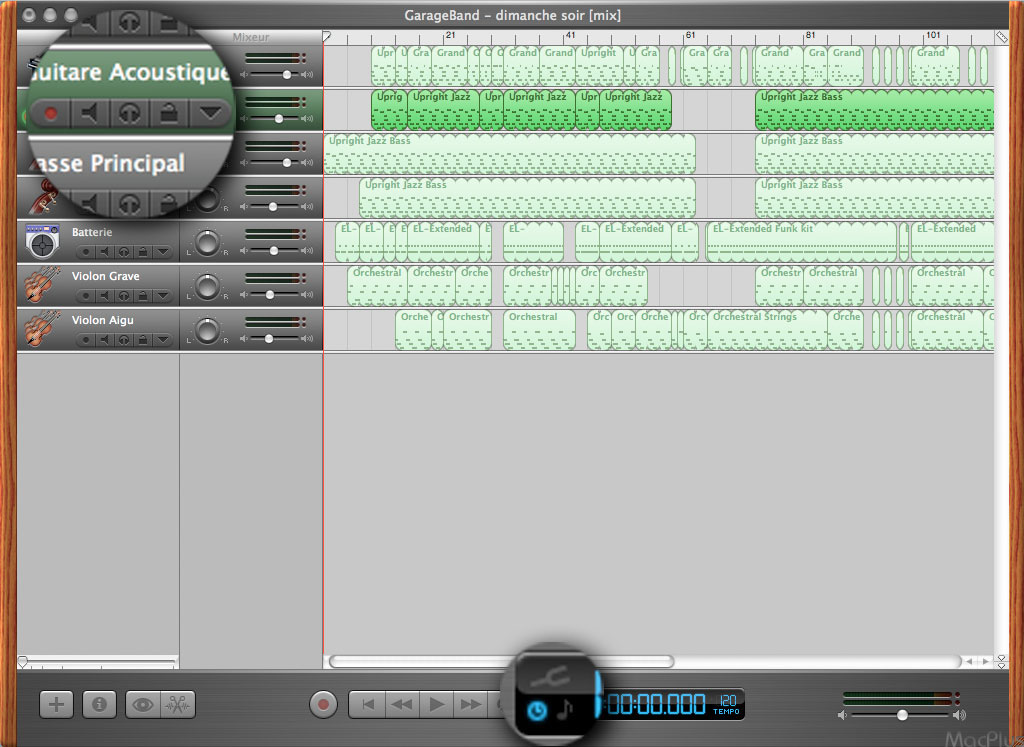Enable recording on the Batterie track
Screen dimensions: 1024x747
[x=86, y=251]
